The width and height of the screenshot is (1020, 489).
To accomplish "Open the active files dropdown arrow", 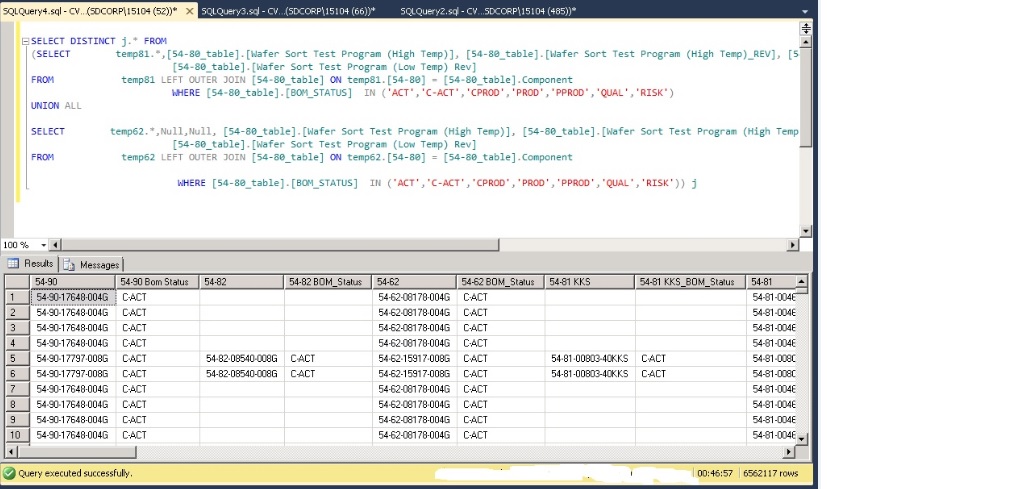I will (805, 12).
